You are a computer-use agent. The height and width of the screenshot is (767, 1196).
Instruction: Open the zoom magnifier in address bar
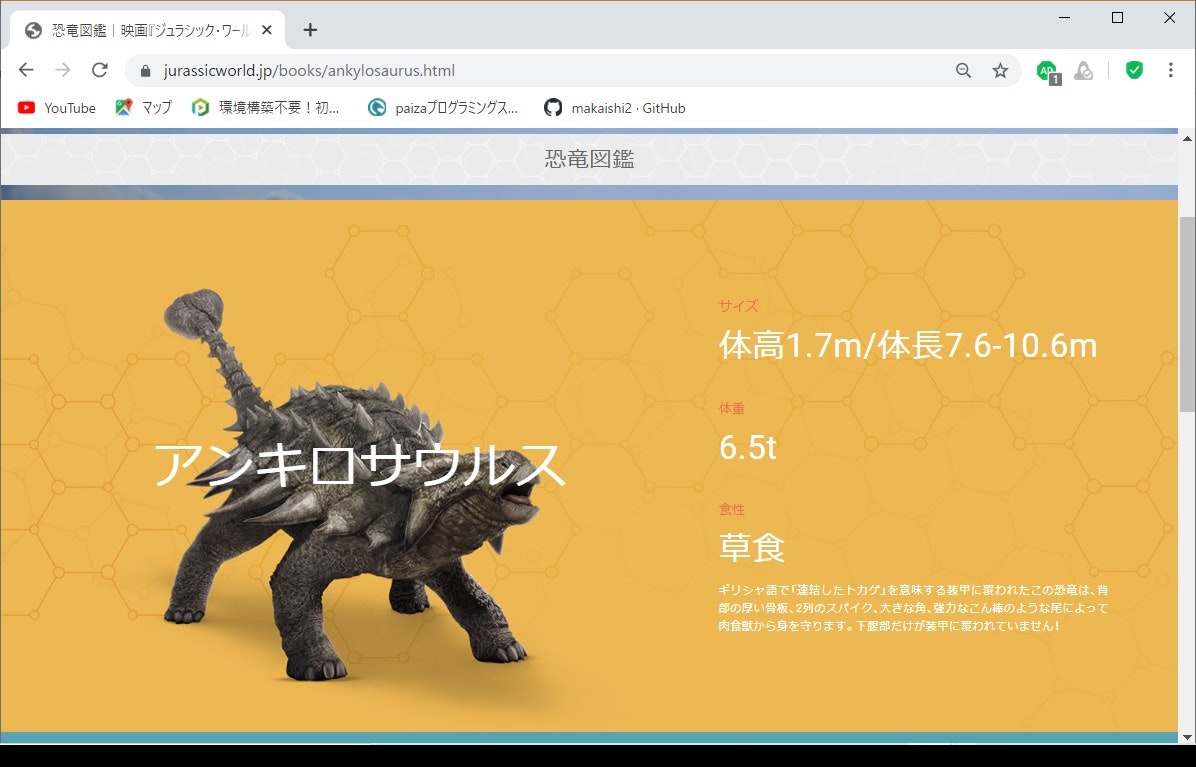[963, 70]
